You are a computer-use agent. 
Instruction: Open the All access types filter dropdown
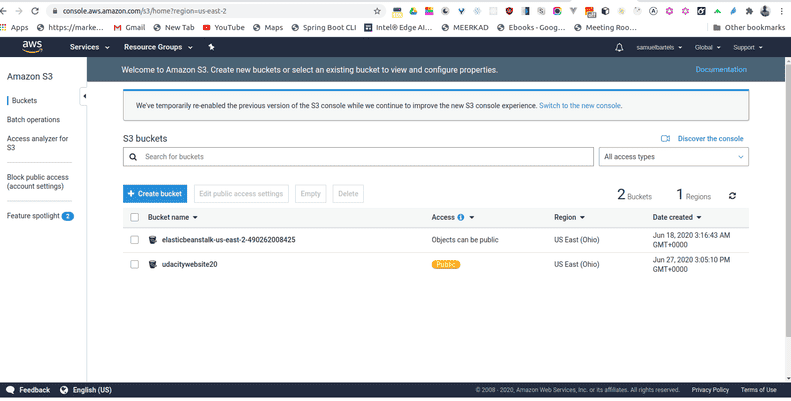point(673,157)
